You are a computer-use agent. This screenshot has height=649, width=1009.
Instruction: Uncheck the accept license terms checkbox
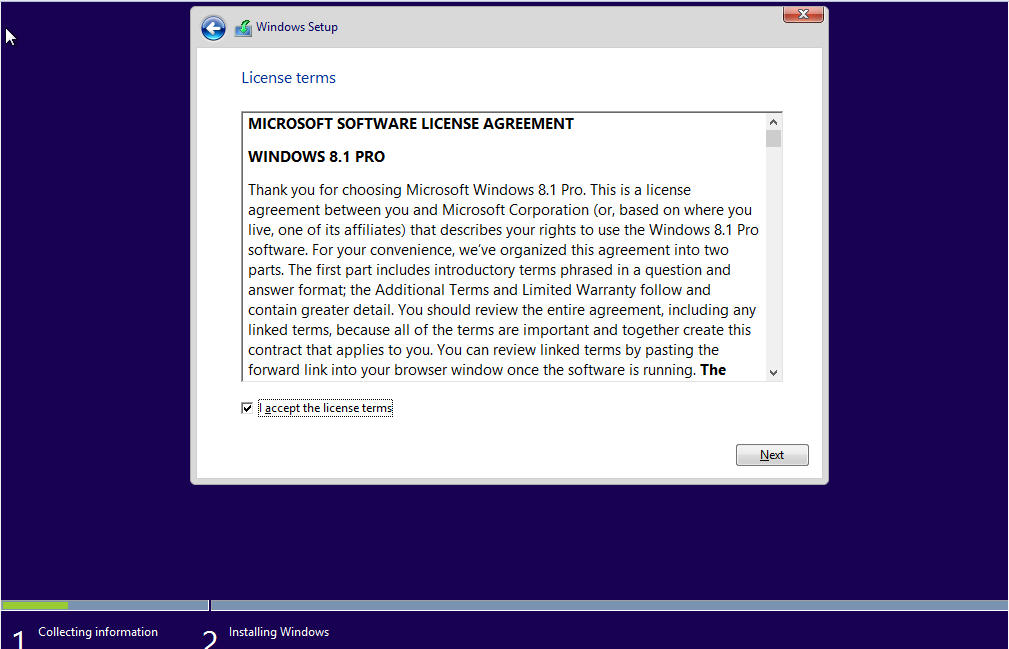247,408
